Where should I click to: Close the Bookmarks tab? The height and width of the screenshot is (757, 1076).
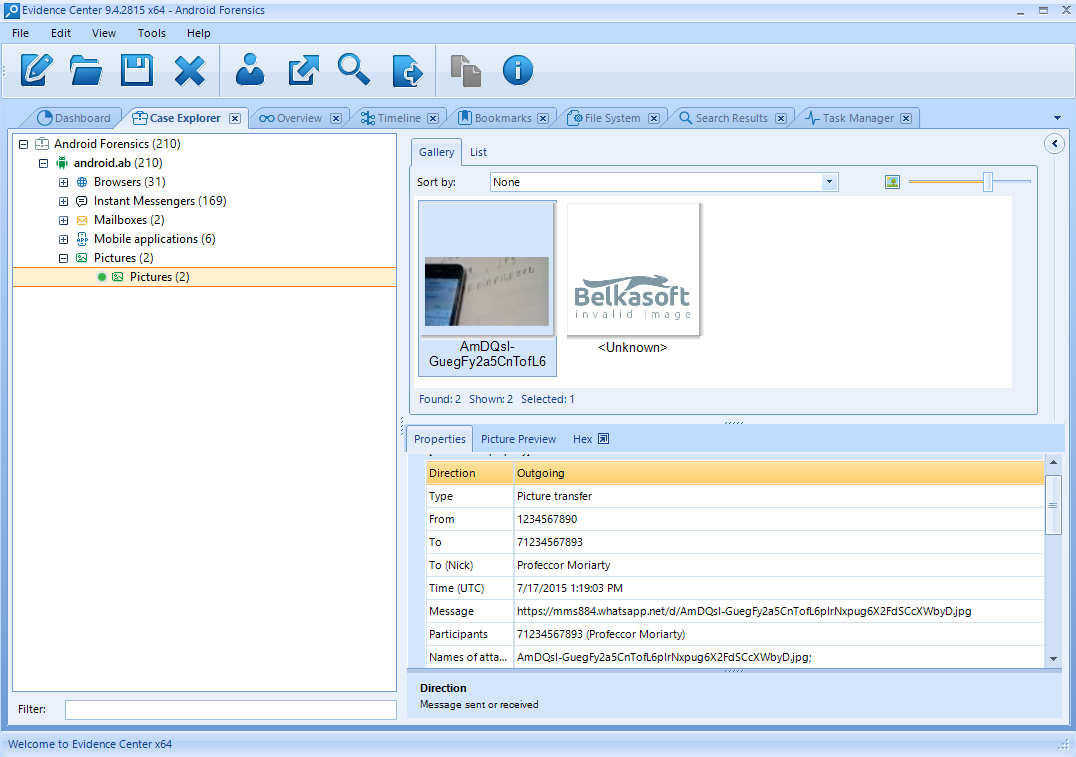[543, 118]
